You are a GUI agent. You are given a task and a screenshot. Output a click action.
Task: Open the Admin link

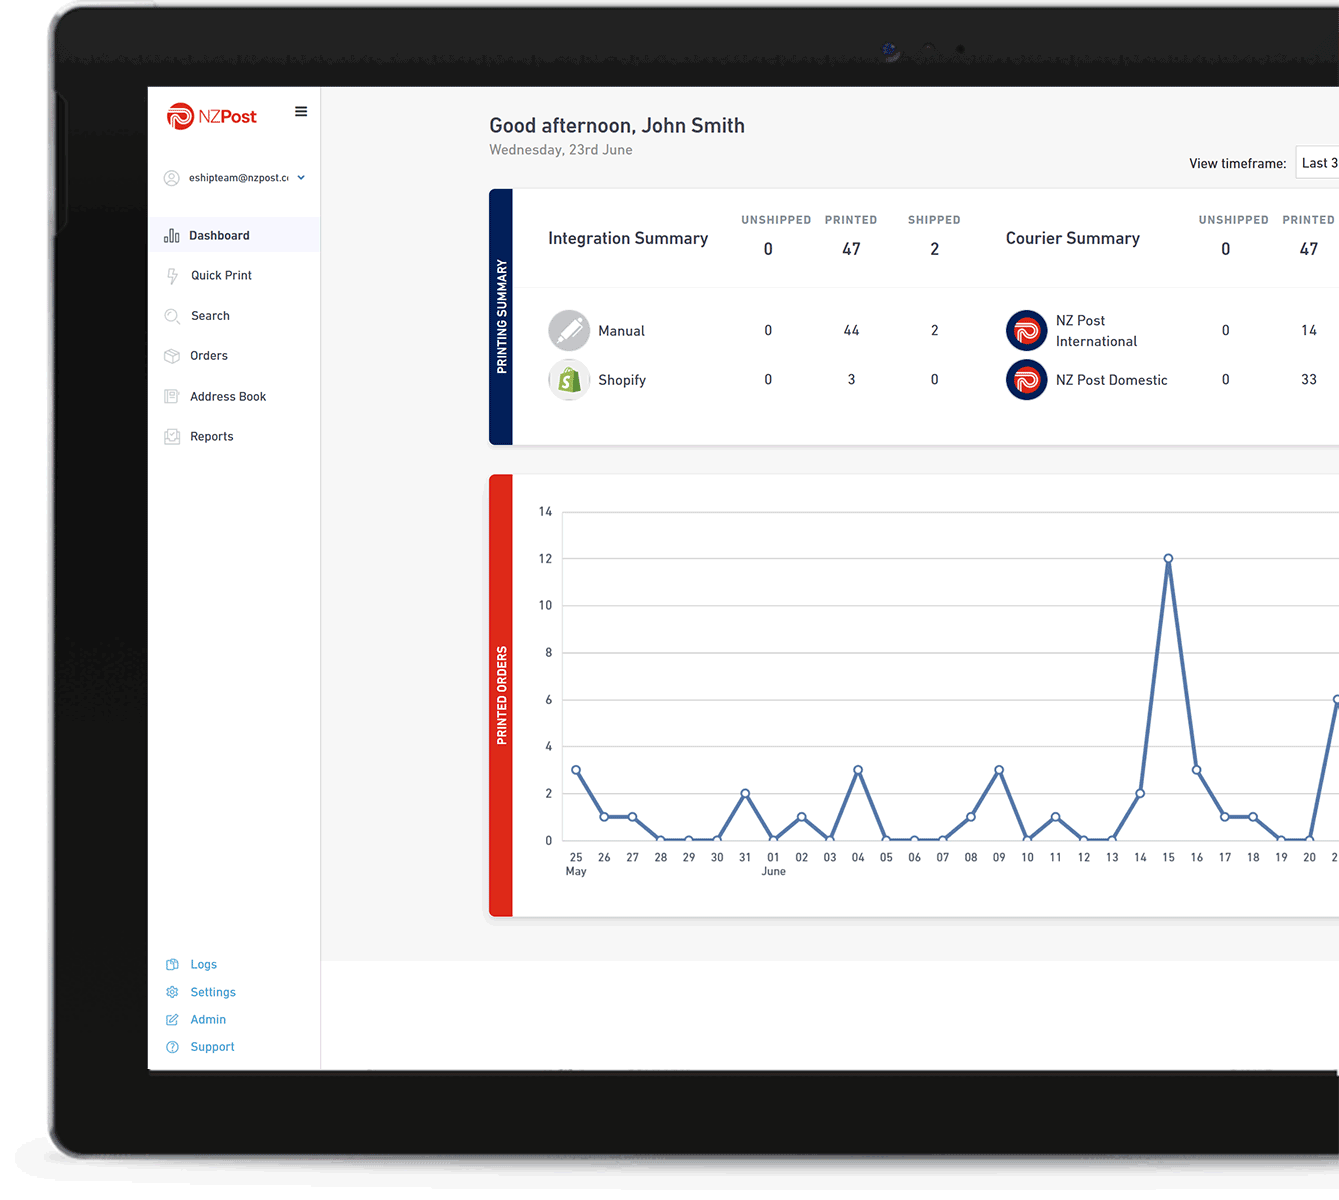point(208,1020)
